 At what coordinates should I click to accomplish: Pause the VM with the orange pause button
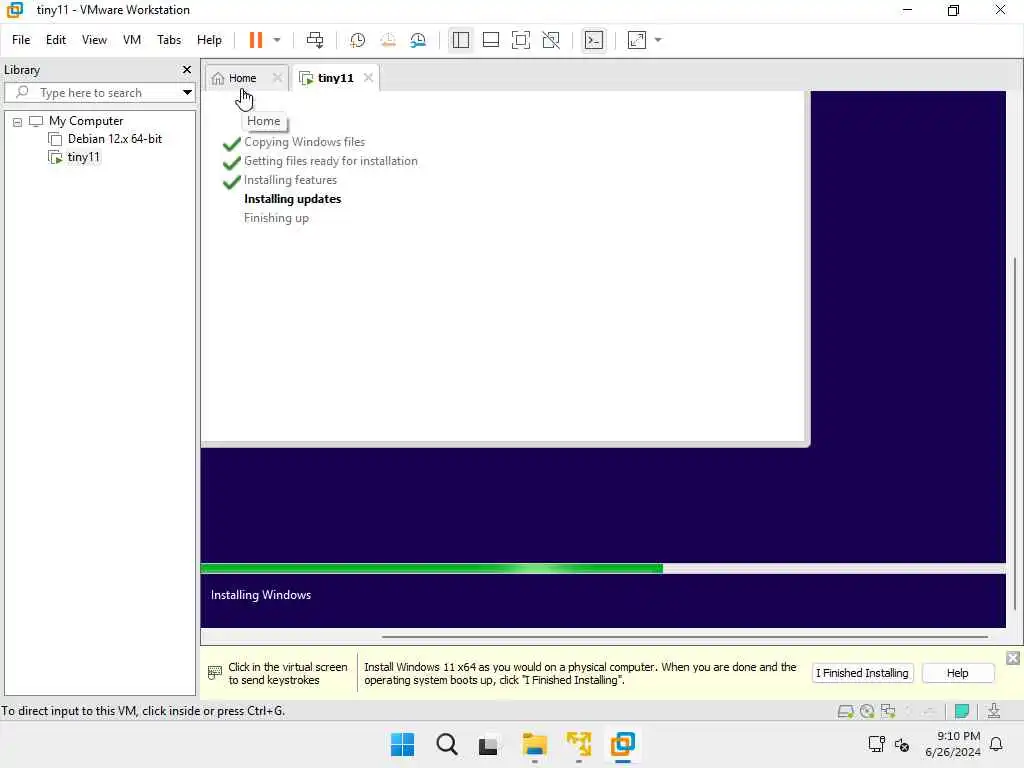[x=255, y=40]
